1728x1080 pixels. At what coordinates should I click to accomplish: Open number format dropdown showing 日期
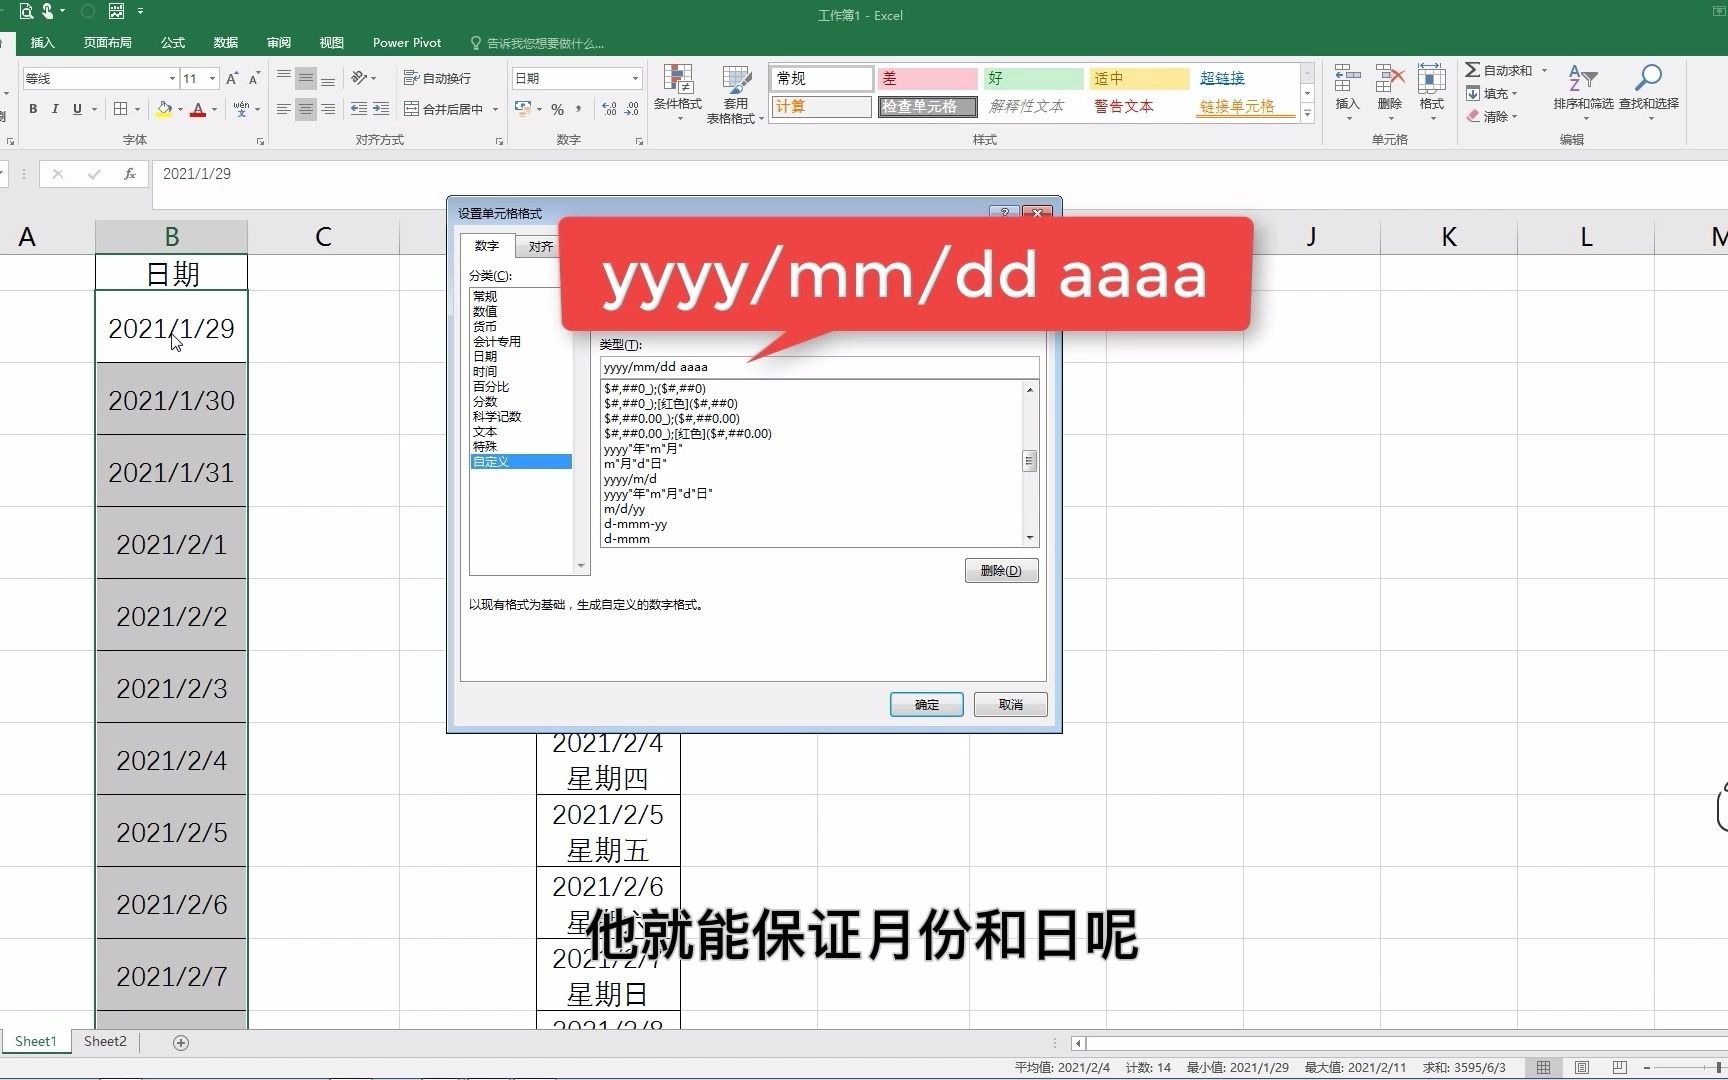click(x=635, y=78)
